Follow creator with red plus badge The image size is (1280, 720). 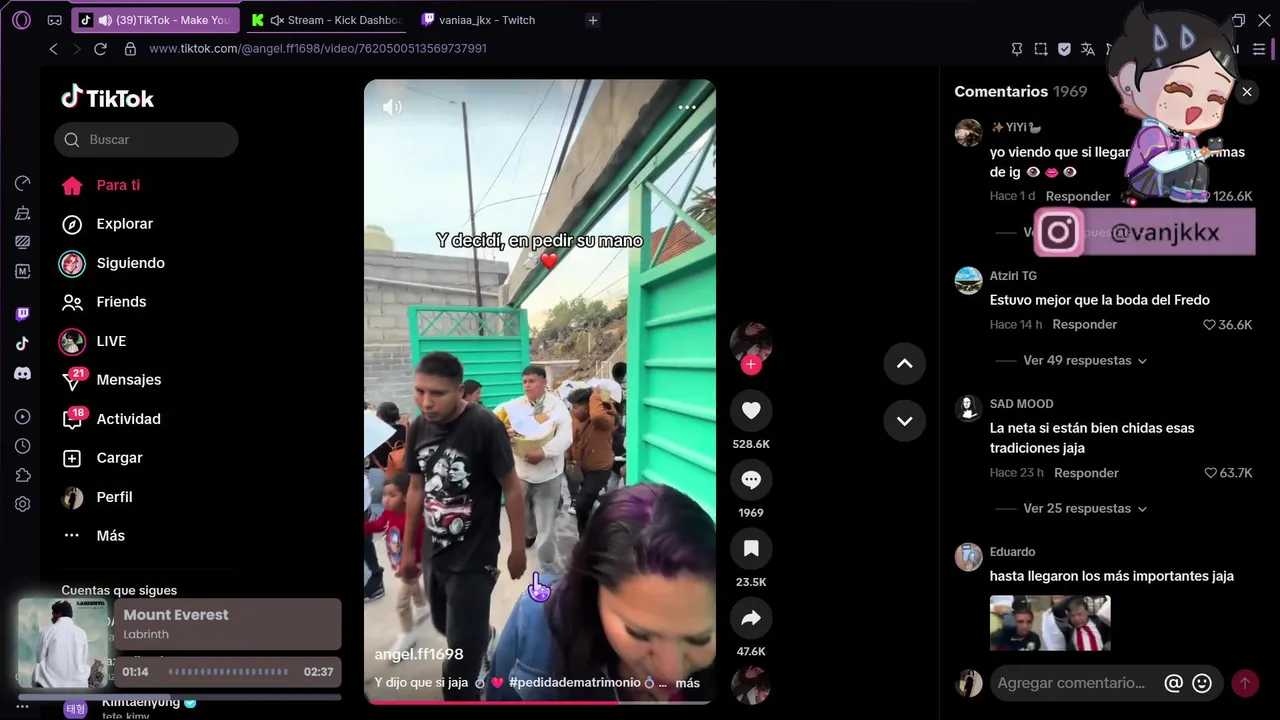pos(751,365)
